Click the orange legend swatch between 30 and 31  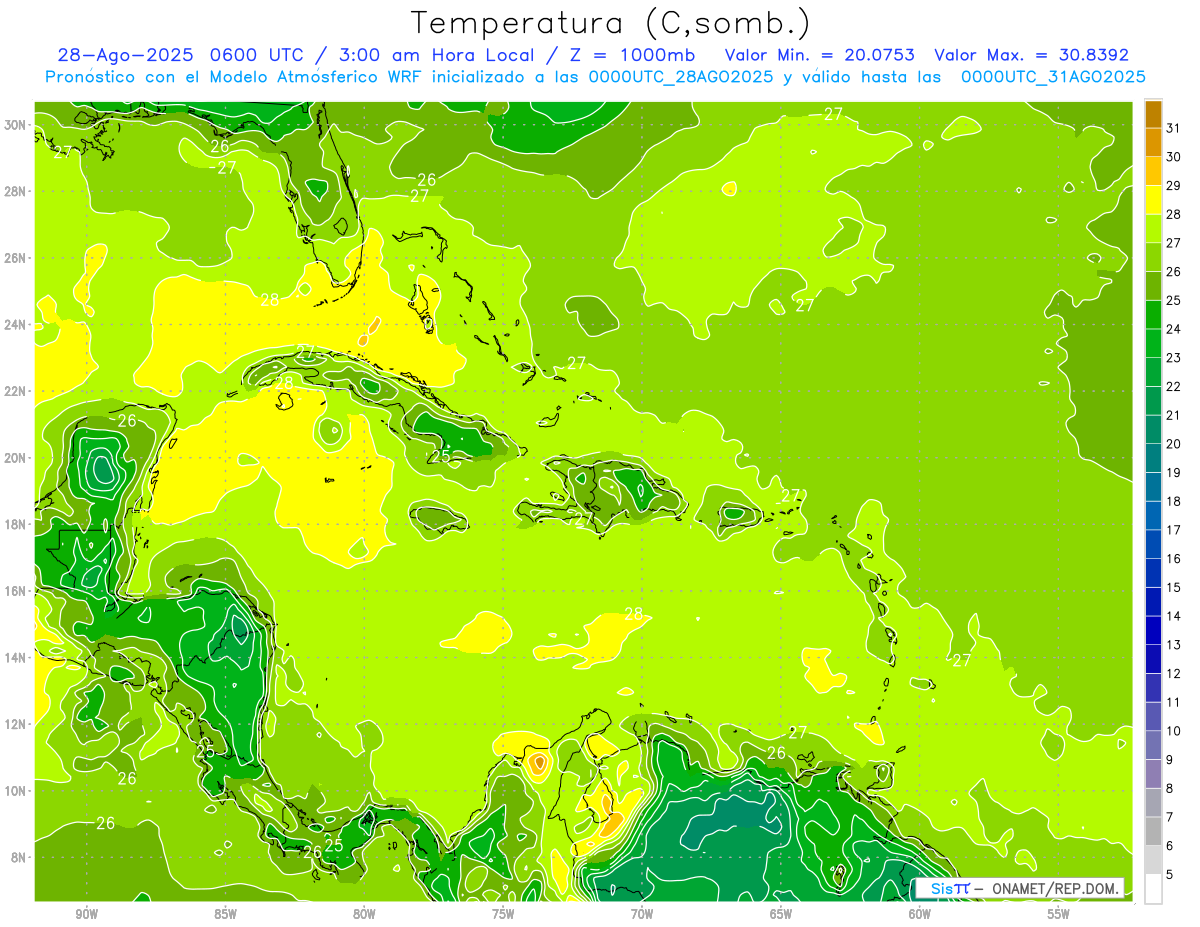pyautogui.click(x=1153, y=142)
